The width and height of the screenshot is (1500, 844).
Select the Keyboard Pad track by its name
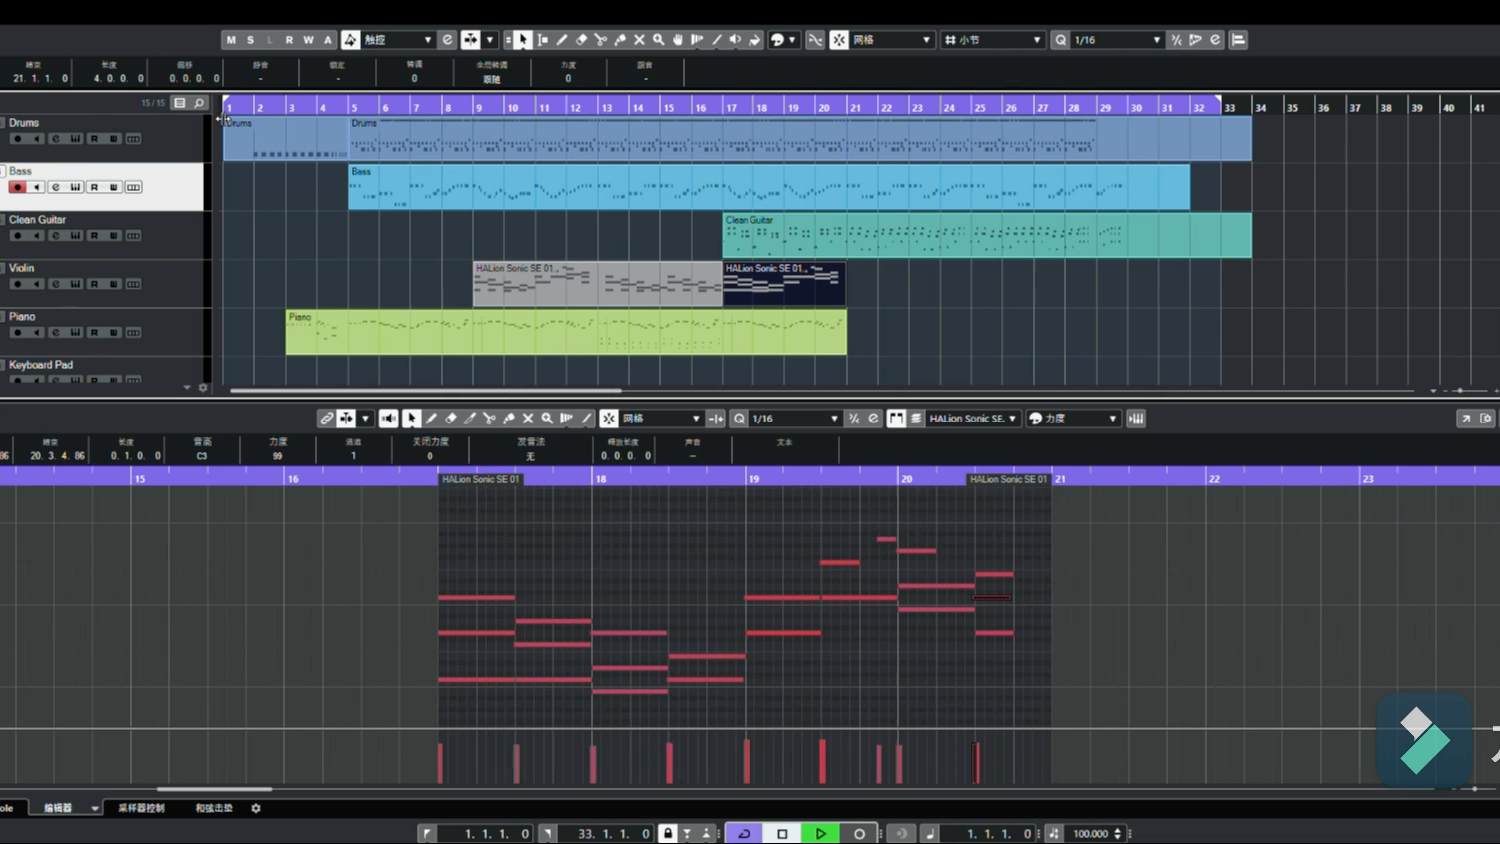coord(41,365)
